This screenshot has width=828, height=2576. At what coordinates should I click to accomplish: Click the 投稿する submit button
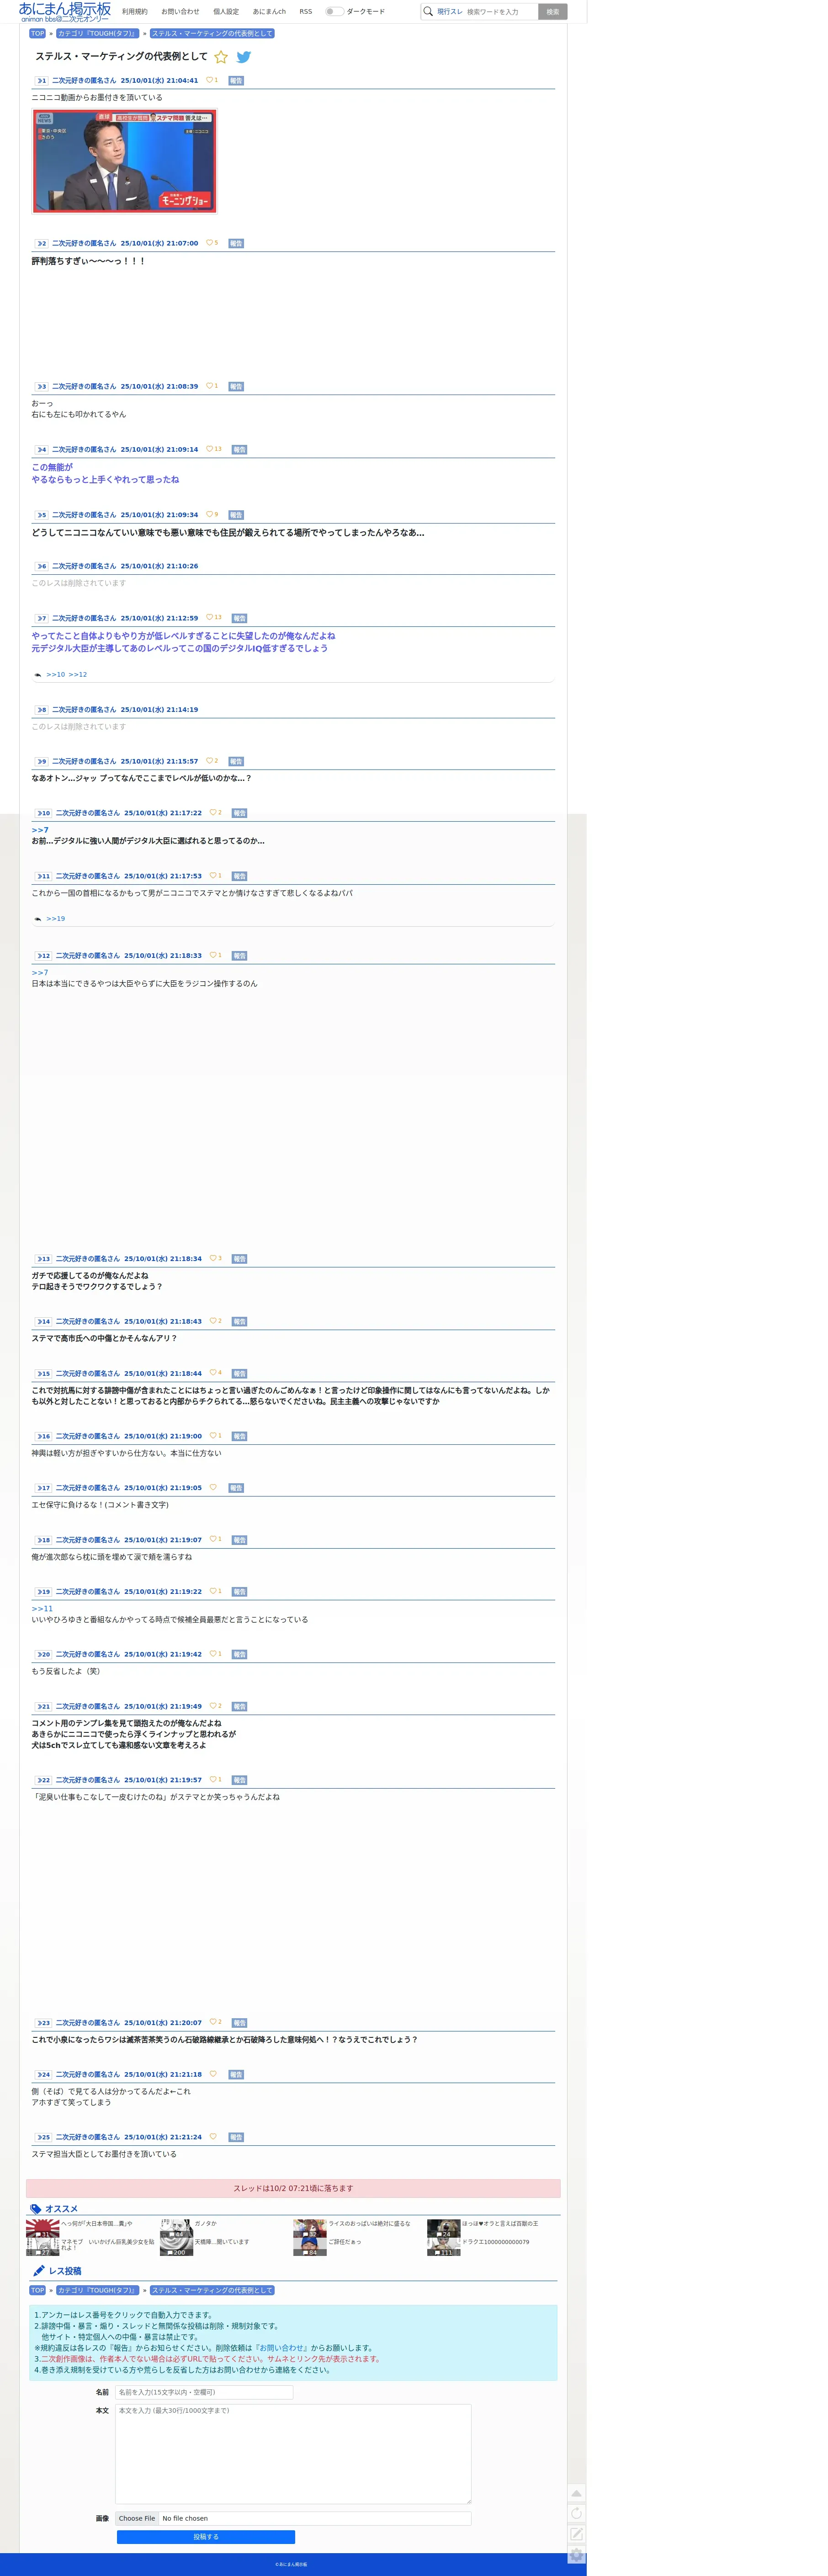[206, 2537]
